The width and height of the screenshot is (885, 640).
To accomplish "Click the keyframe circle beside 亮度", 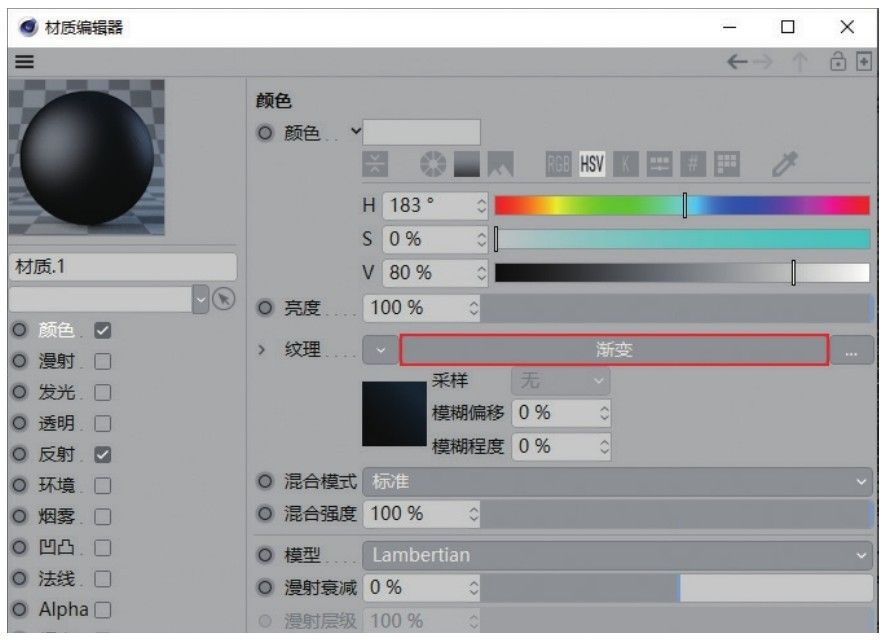I will click(x=265, y=308).
